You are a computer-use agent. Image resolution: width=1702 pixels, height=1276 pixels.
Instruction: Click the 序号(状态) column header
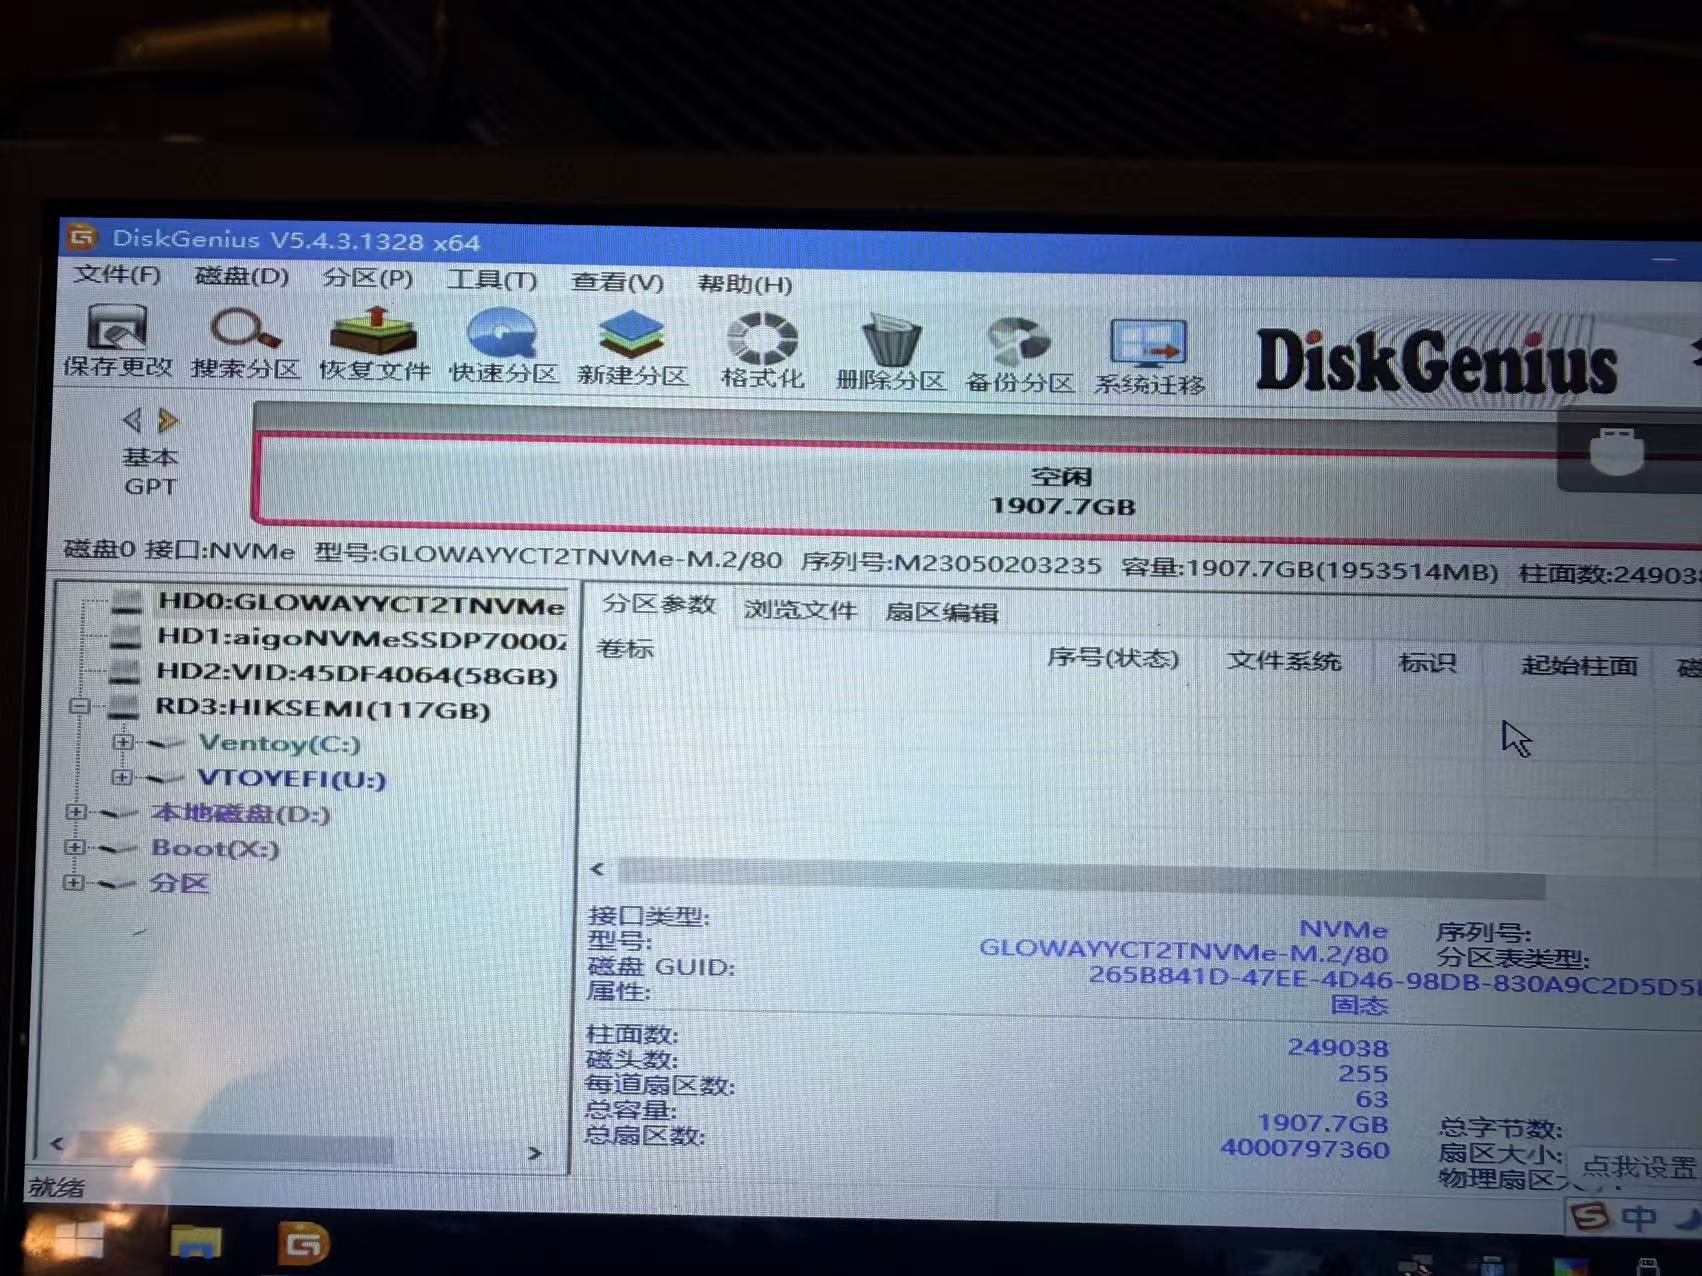coord(1113,658)
